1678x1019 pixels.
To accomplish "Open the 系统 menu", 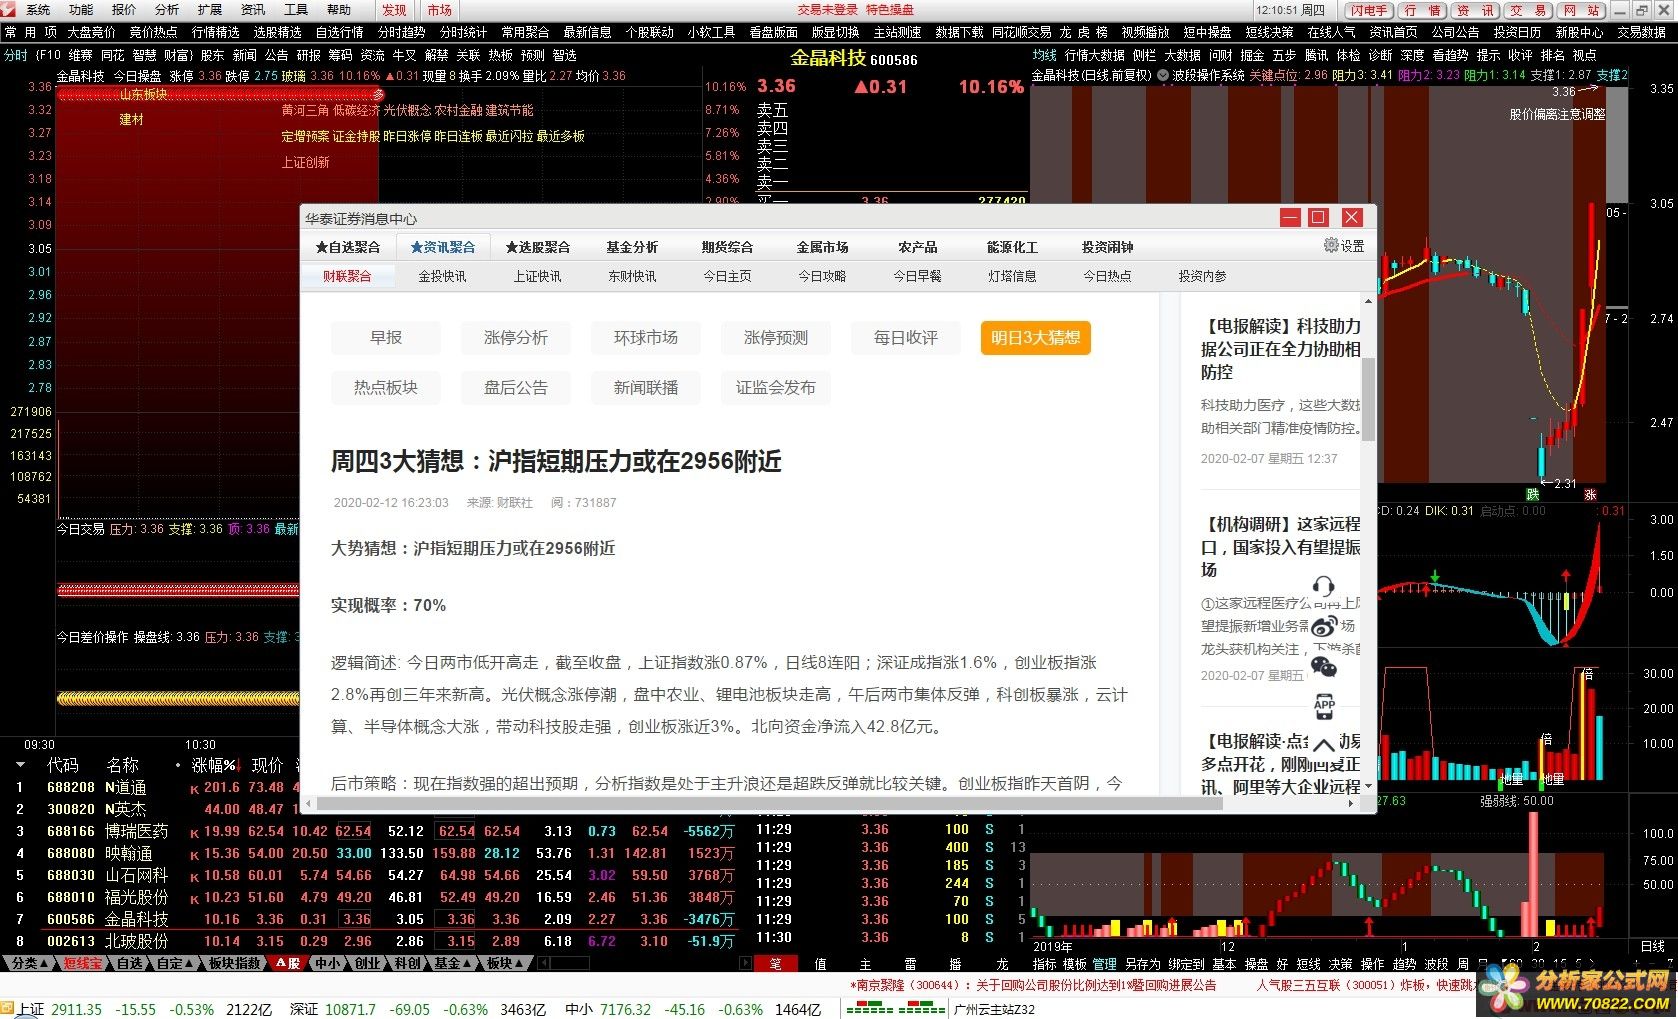I will (x=38, y=10).
